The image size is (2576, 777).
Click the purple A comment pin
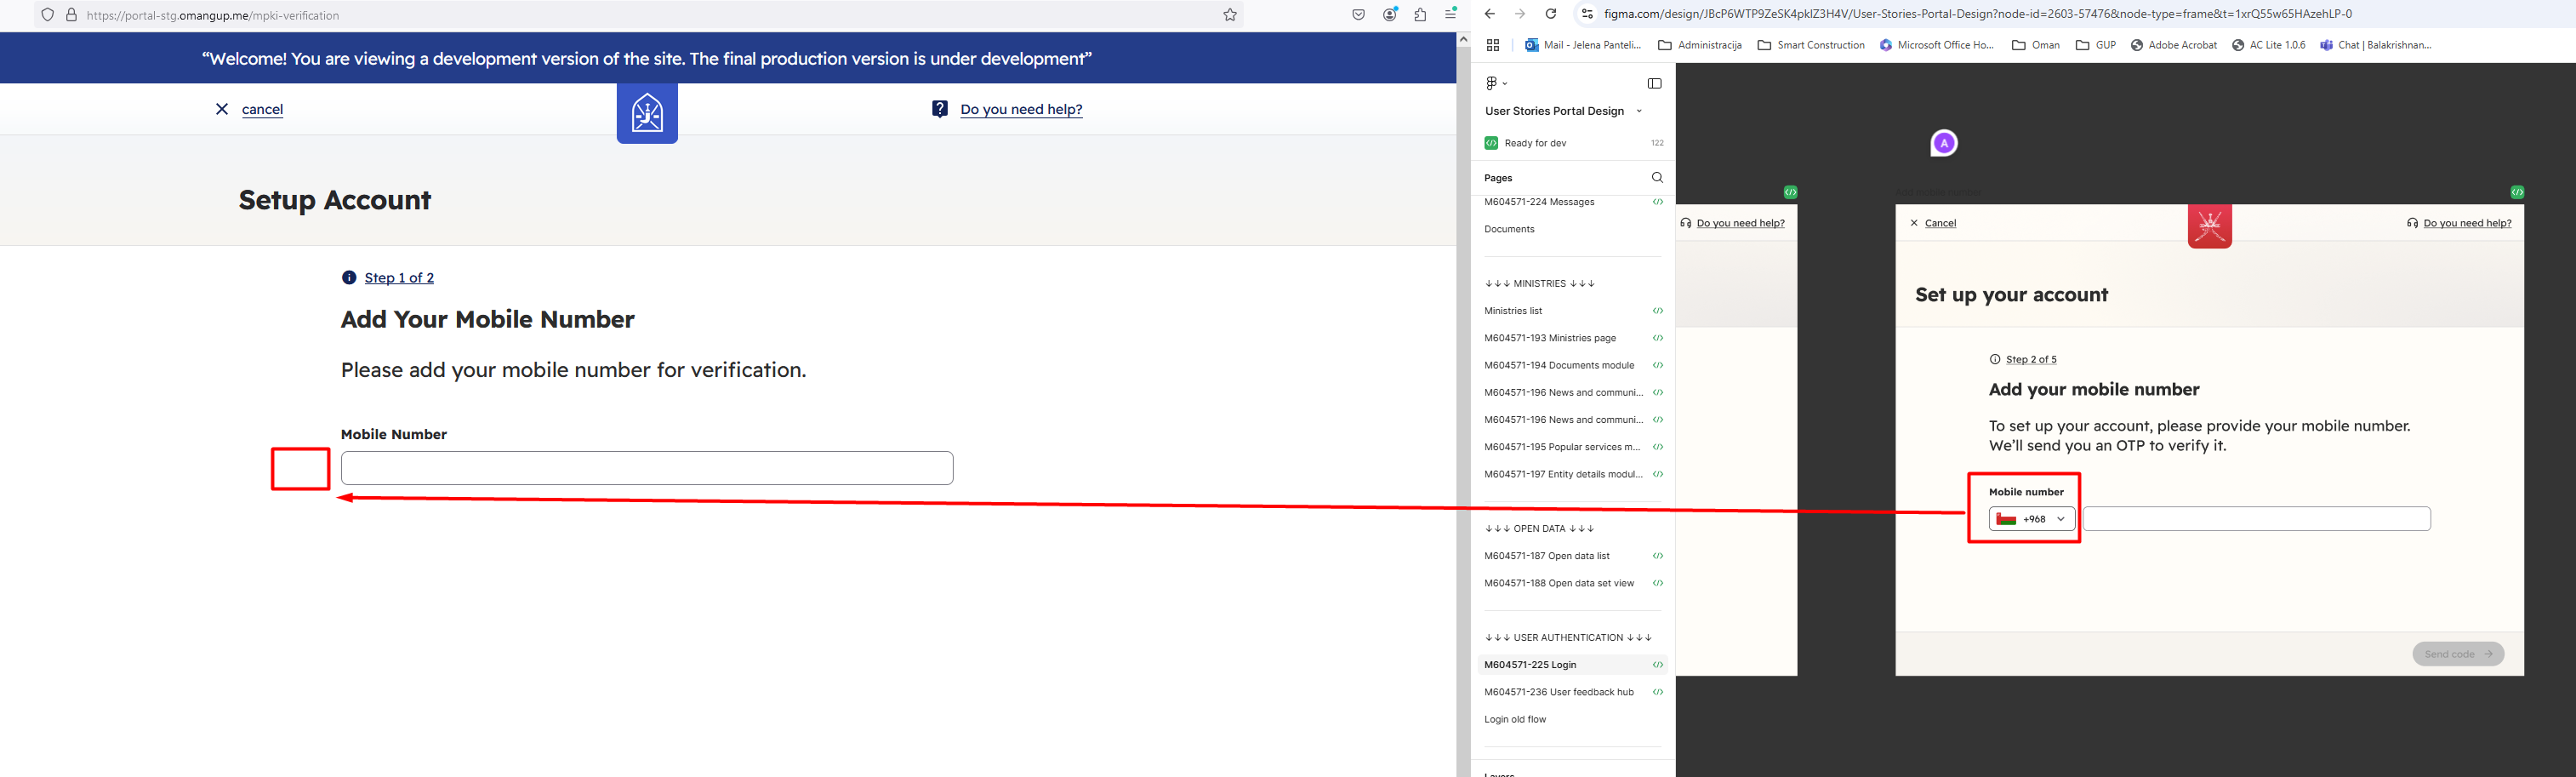1943,144
